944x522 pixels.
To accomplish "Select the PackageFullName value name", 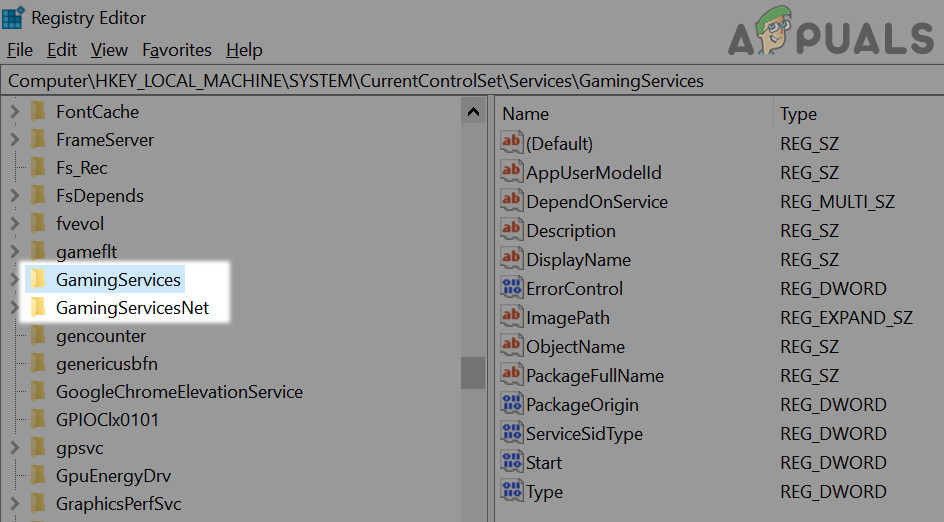I will [x=595, y=376].
